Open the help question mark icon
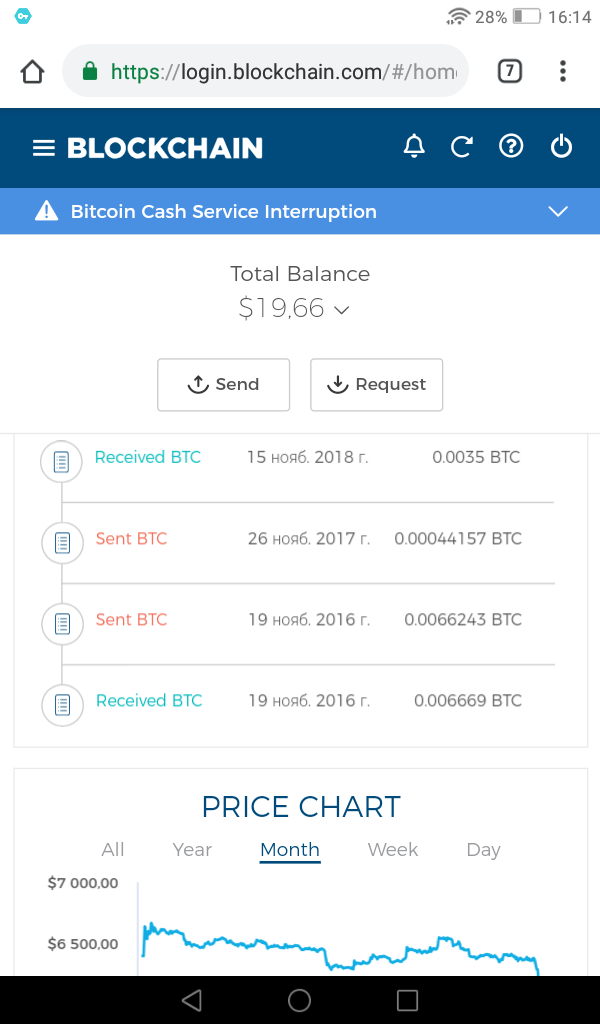This screenshot has height=1024, width=600. tap(511, 147)
